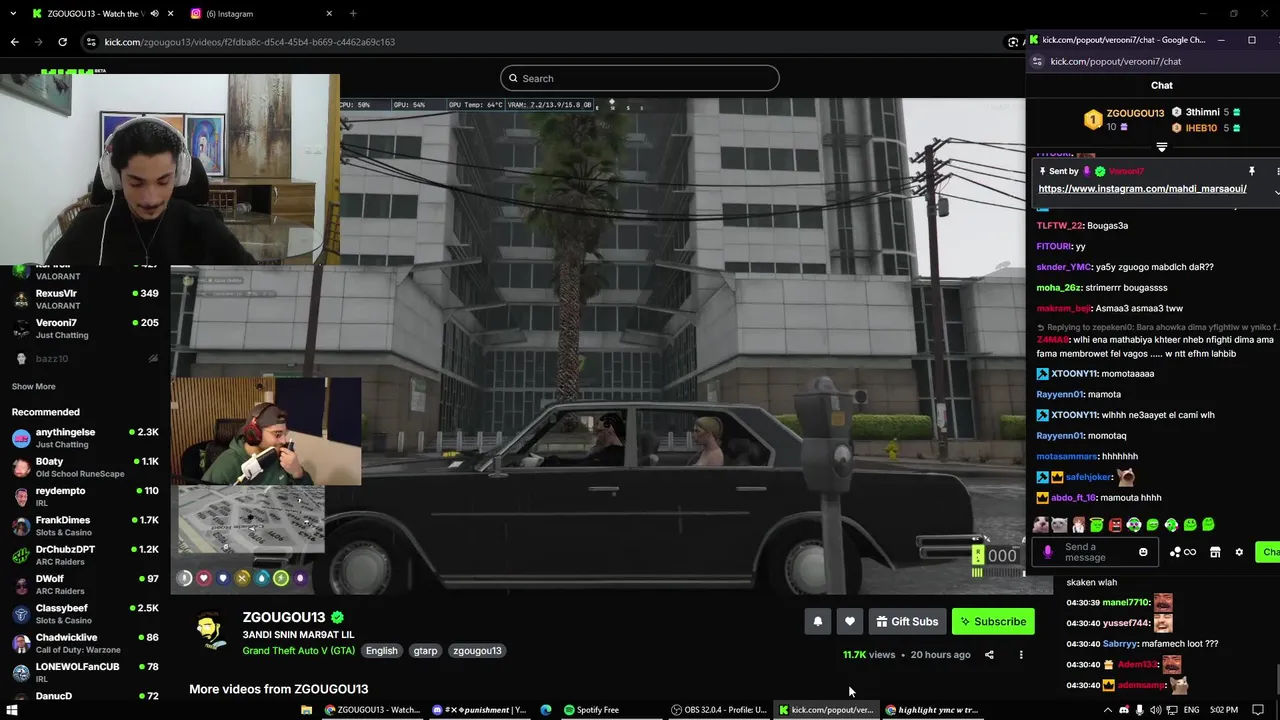
Task: Click the English tag
Action: pos(381,651)
